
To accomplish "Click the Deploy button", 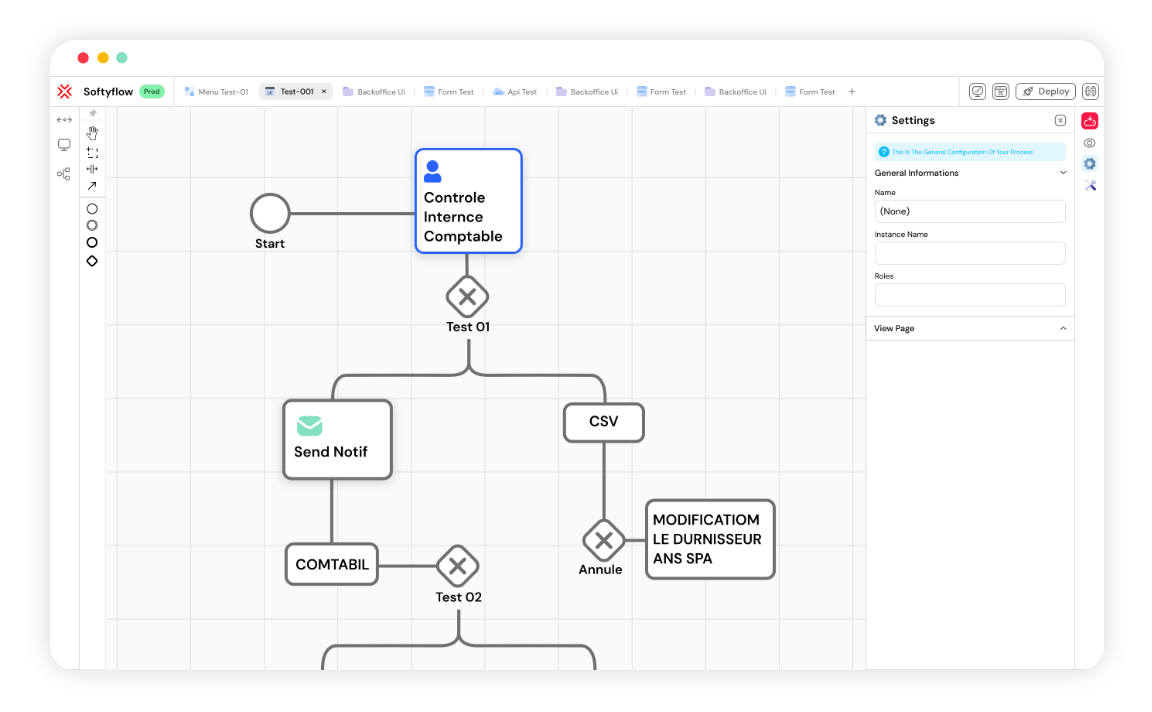I will point(1045,91).
